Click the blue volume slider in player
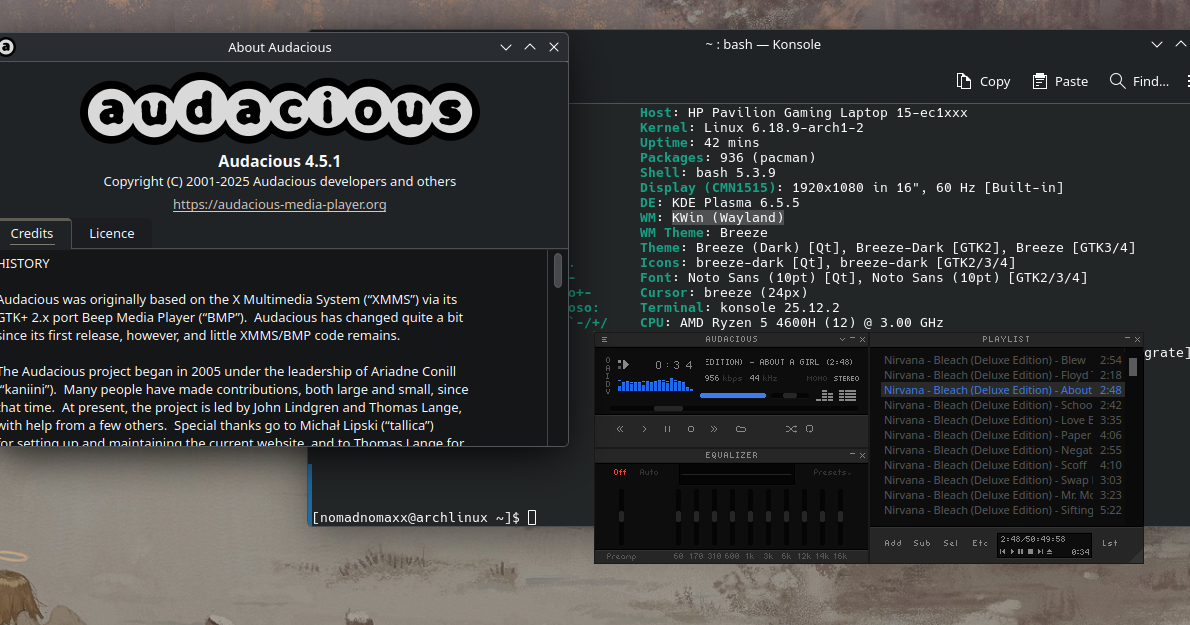Image resolution: width=1190 pixels, height=625 pixels. pyautogui.click(x=732, y=395)
